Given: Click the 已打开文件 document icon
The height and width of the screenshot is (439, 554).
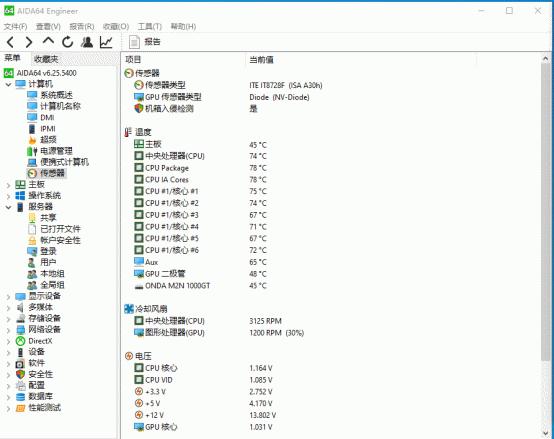Looking at the screenshot, I should tap(32, 229).
